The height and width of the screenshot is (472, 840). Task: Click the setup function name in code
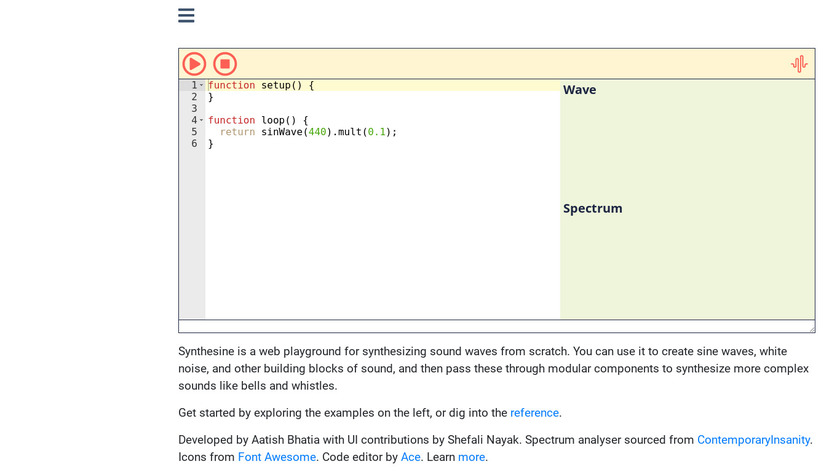coord(275,85)
